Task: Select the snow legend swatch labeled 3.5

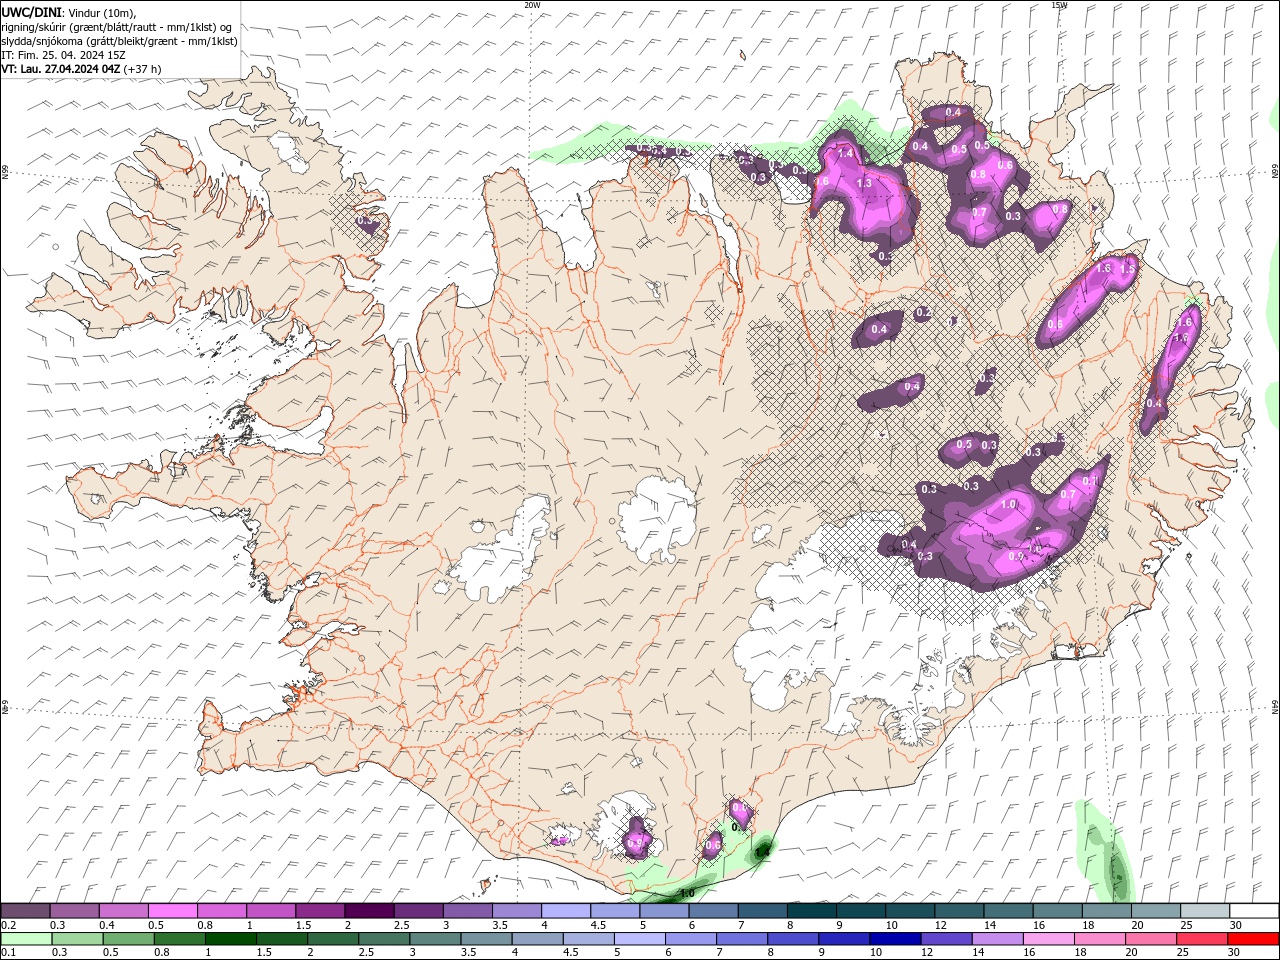Action: 515,910
